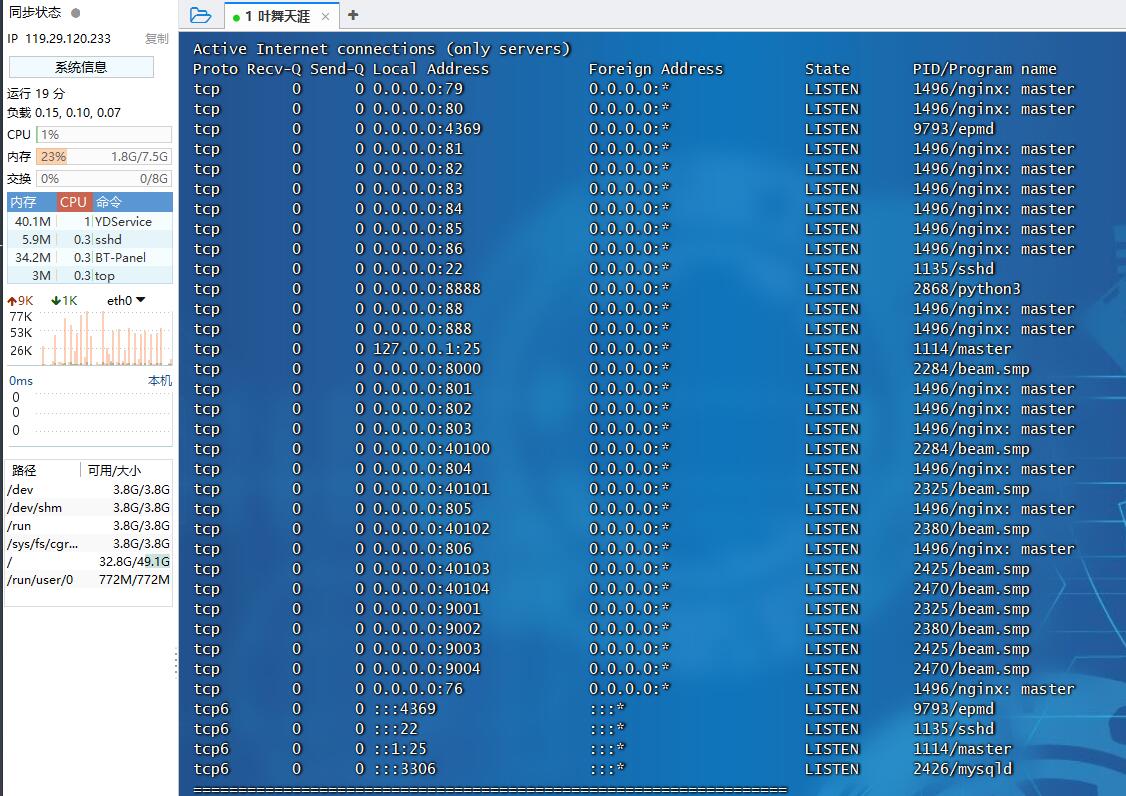1126x796 pixels.
Task: Select the /dev disk row
Action: tap(89, 490)
